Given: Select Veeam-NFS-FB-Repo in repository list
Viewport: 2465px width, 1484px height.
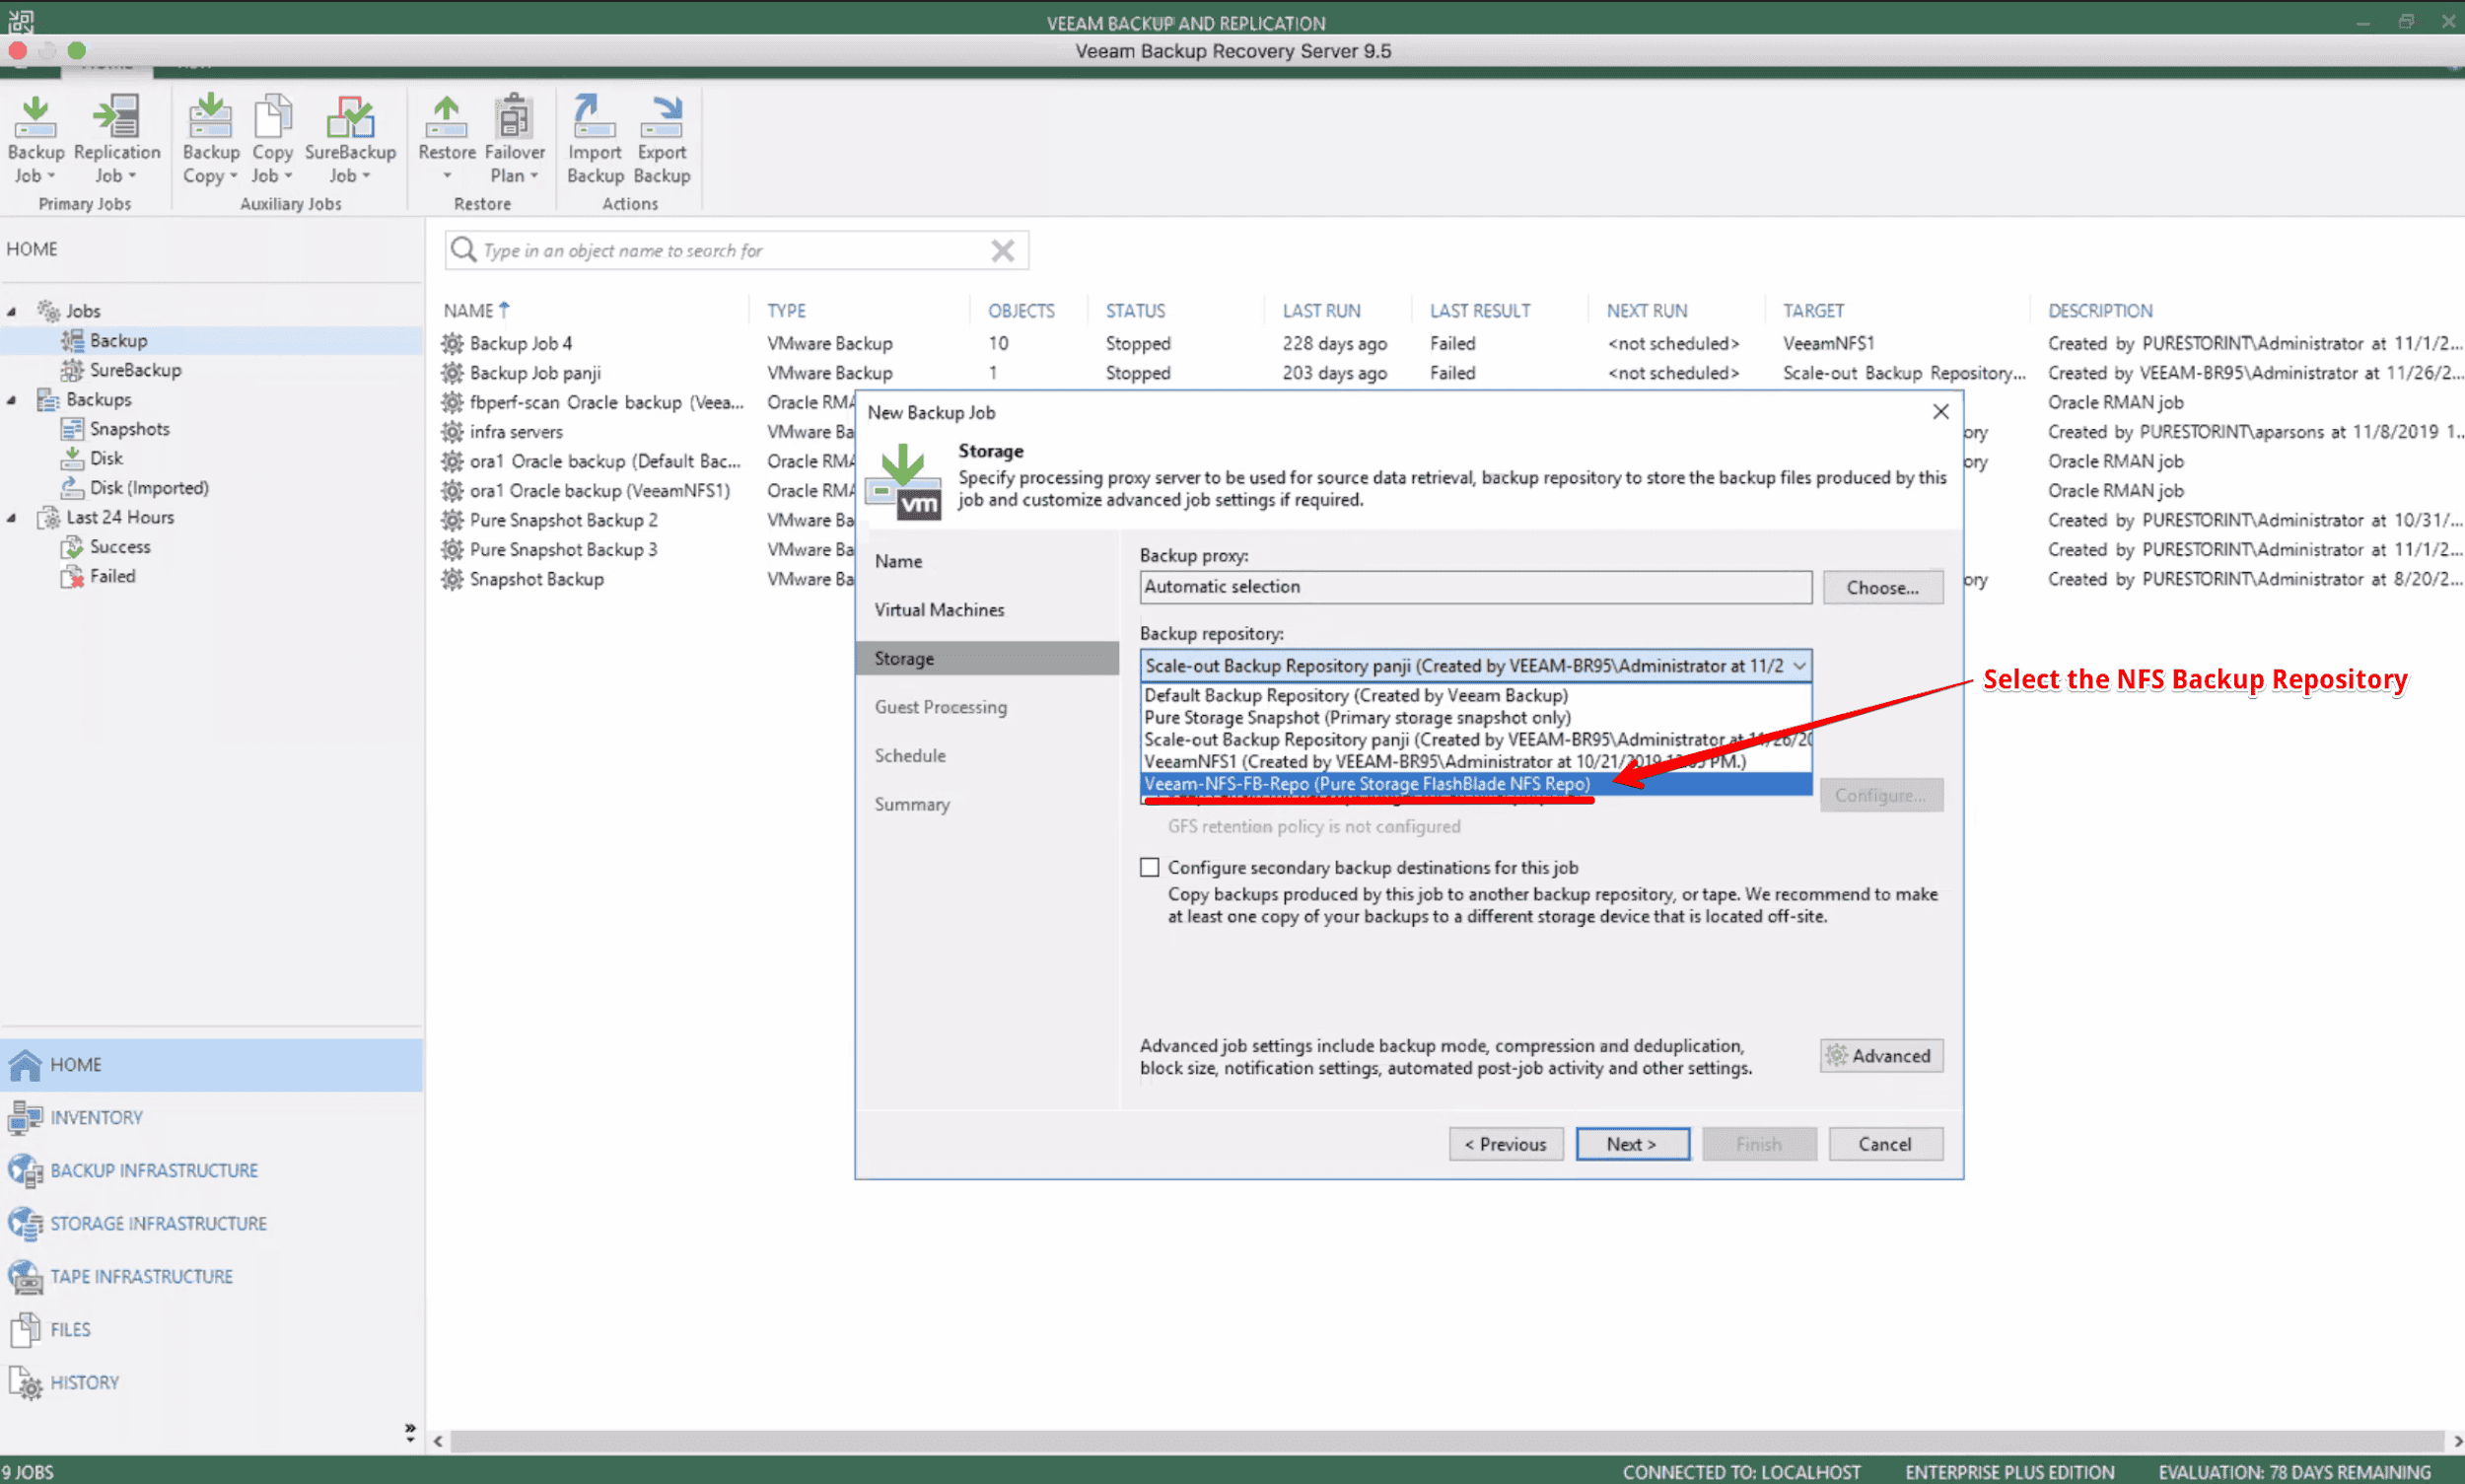Looking at the screenshot, I should click(1476, 784).
